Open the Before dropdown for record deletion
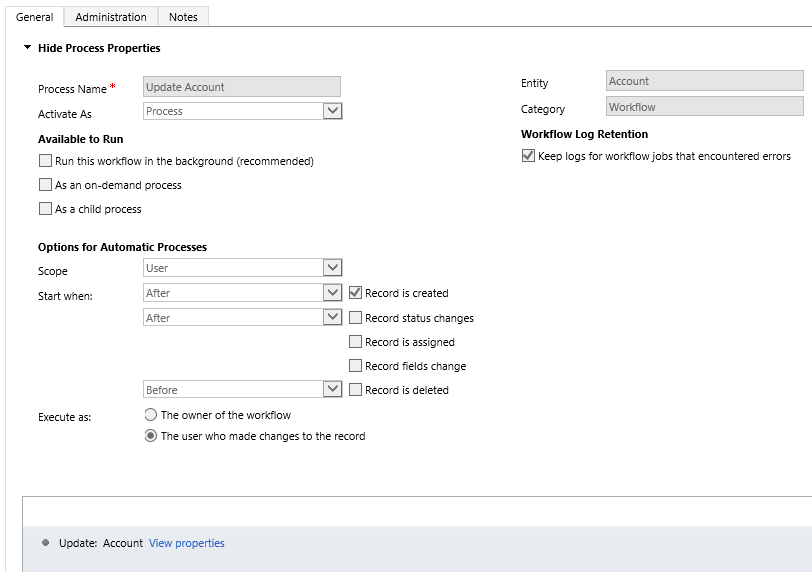The height and width of the screenshot is (572, 812). pyautogui.click(x=242, y=389)
